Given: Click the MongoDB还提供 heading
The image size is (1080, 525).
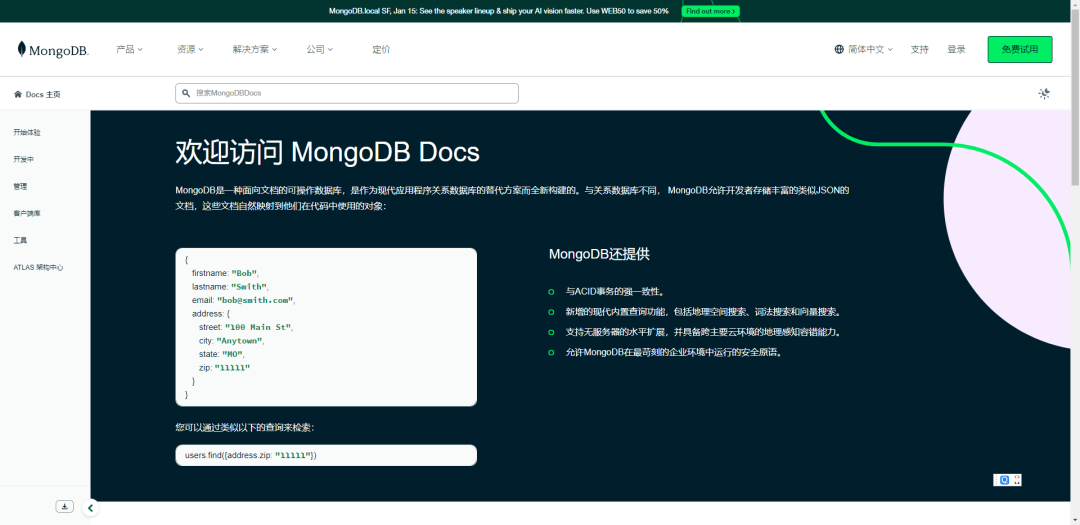Looking at the screenshot, I should [599, 254].
